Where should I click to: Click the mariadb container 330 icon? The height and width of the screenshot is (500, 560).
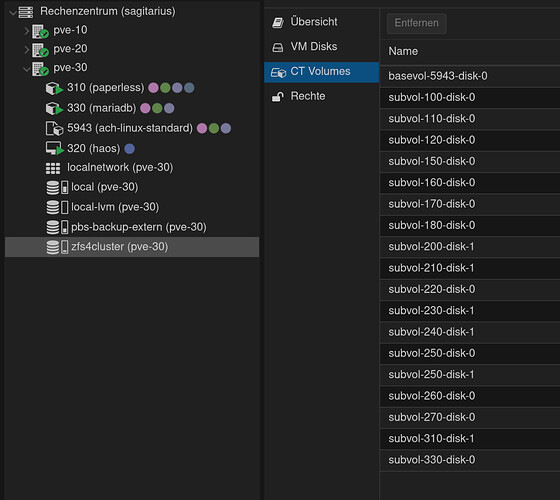pyautogui.click(x=54, y=109)
